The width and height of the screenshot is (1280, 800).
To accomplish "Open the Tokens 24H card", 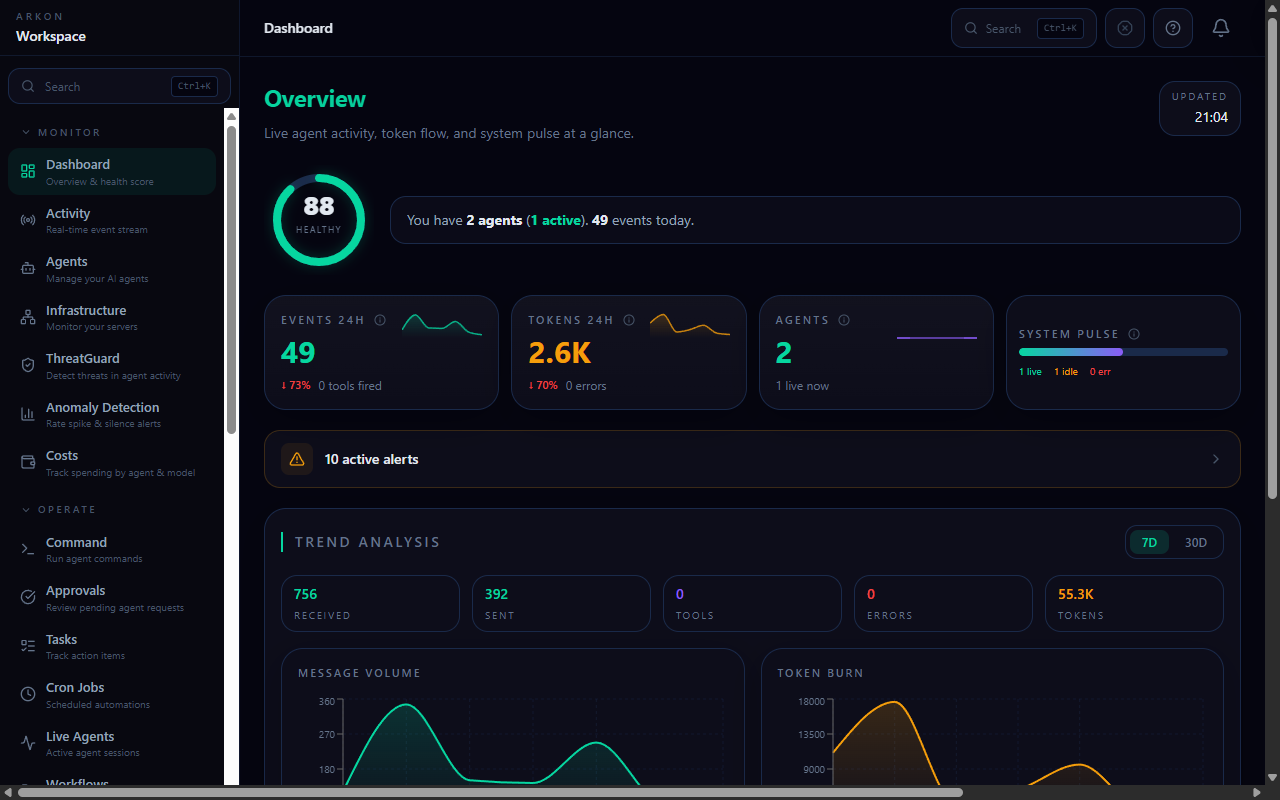I will (x=629, y=352).
